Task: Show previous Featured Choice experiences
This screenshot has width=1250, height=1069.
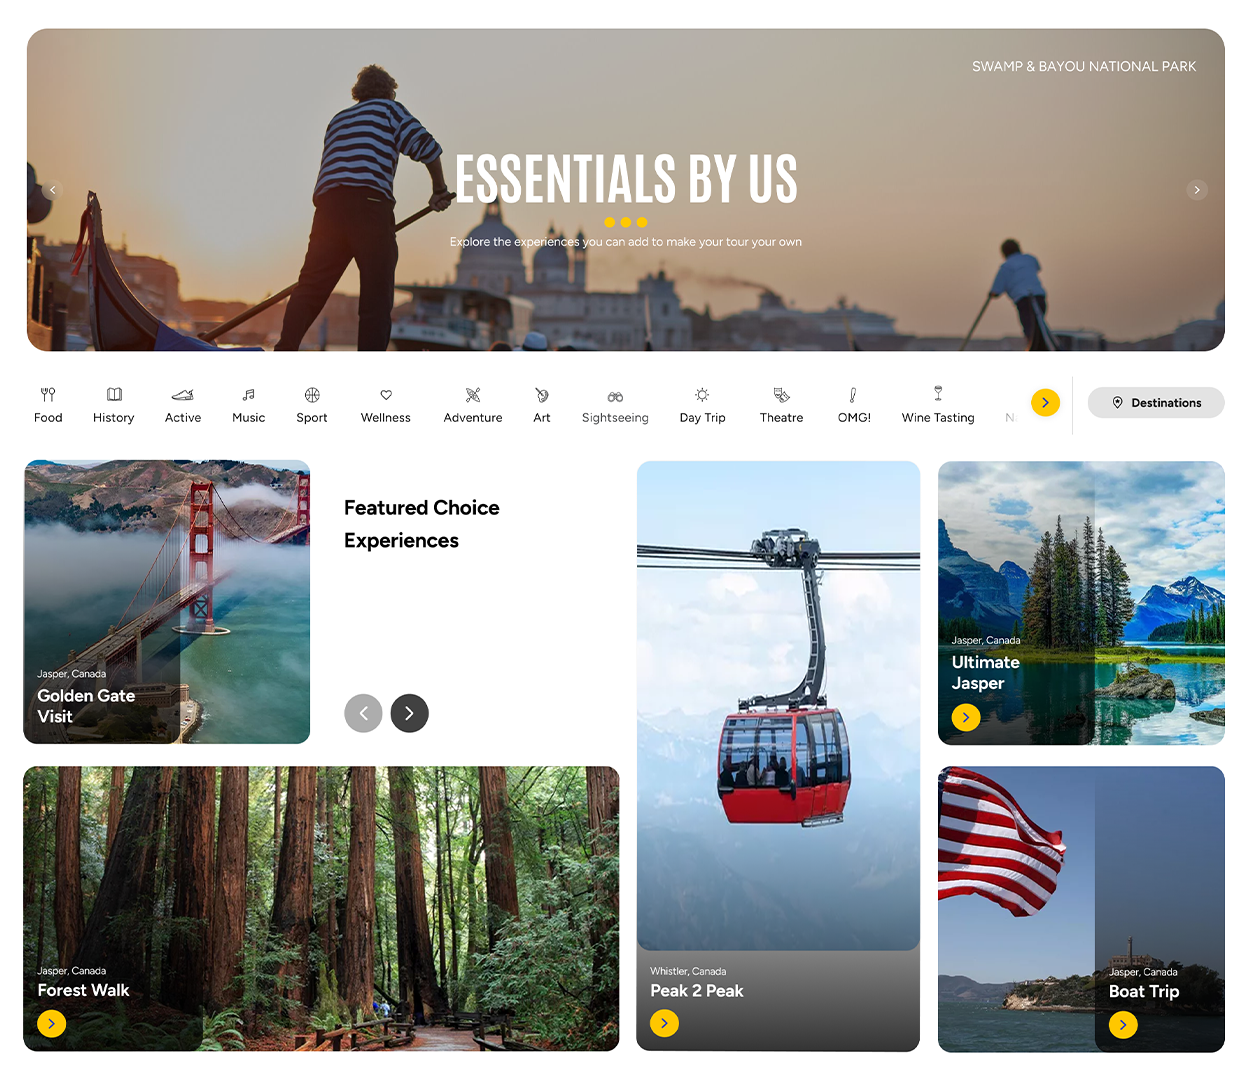Action: click(x=363, y=713)
